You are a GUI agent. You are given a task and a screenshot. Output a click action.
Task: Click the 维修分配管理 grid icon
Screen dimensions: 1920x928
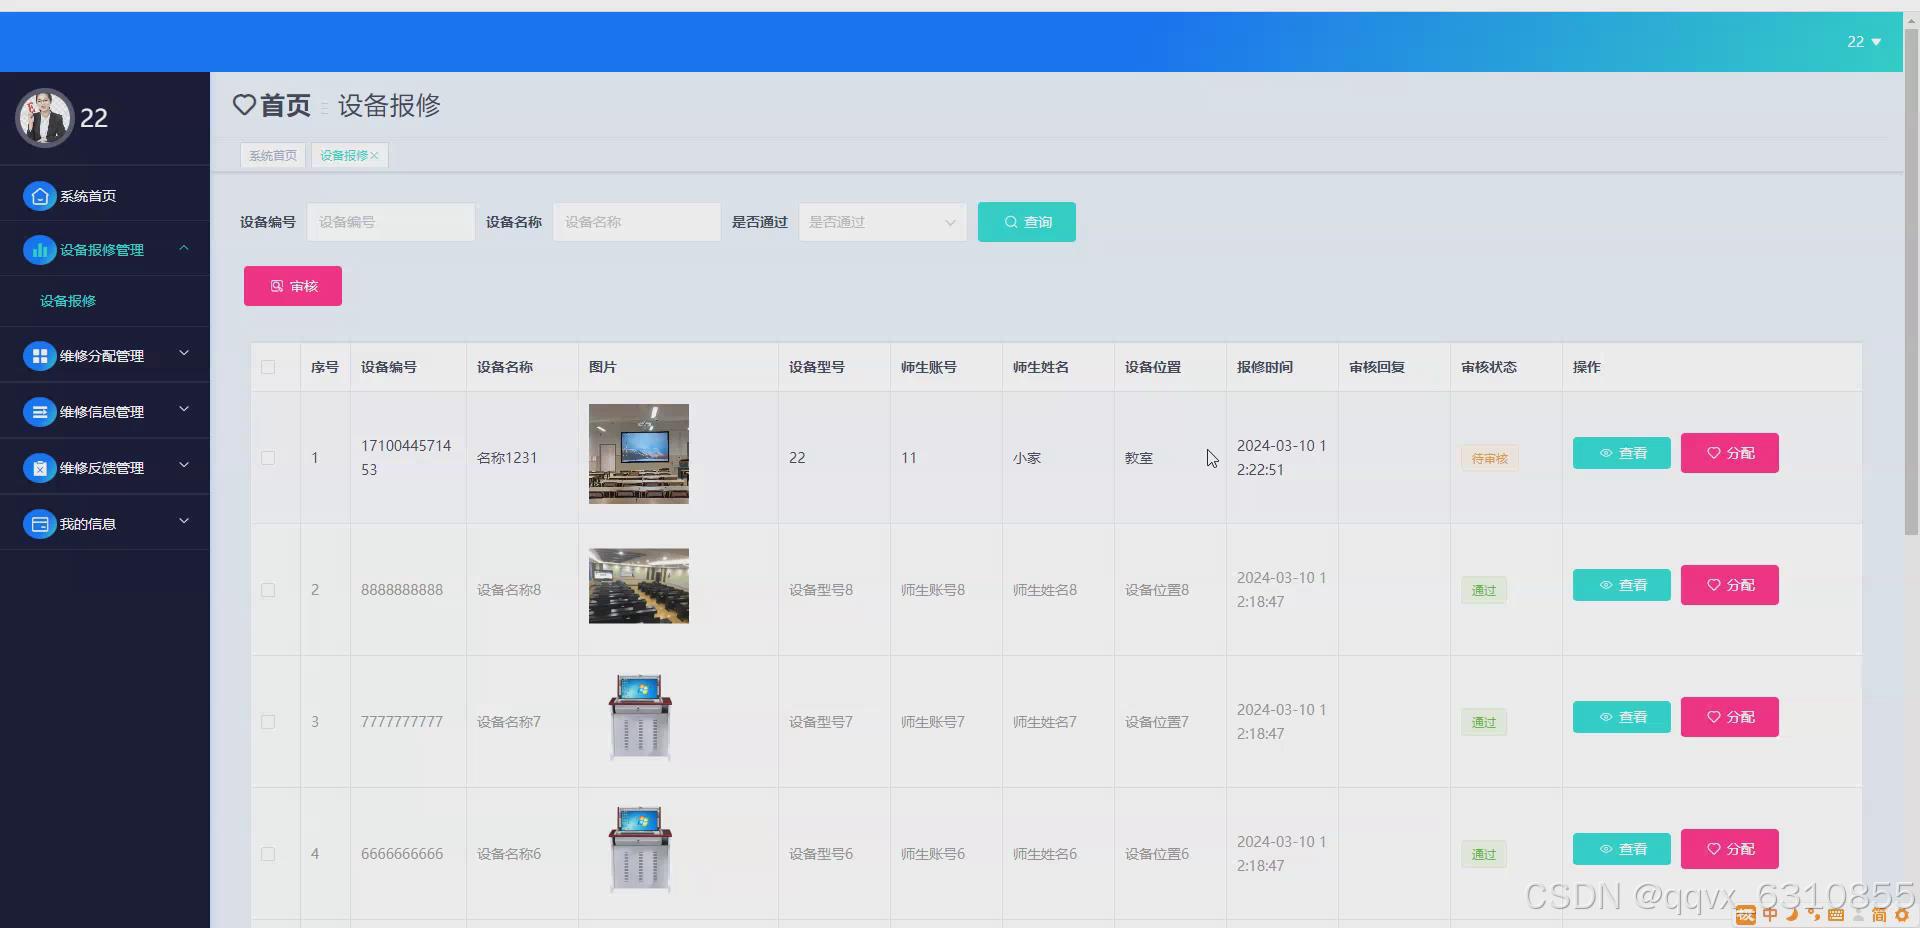coord(39,356)
